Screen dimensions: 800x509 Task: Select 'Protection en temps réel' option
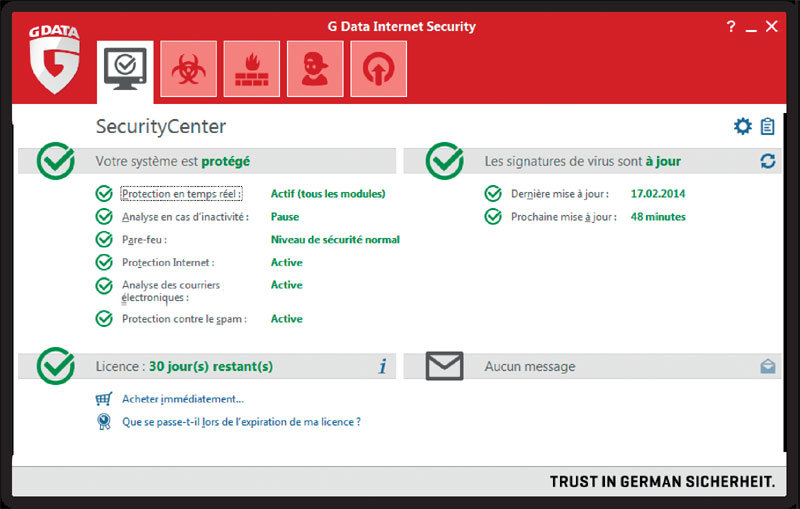pyautogui.click(x=182, y=194)
